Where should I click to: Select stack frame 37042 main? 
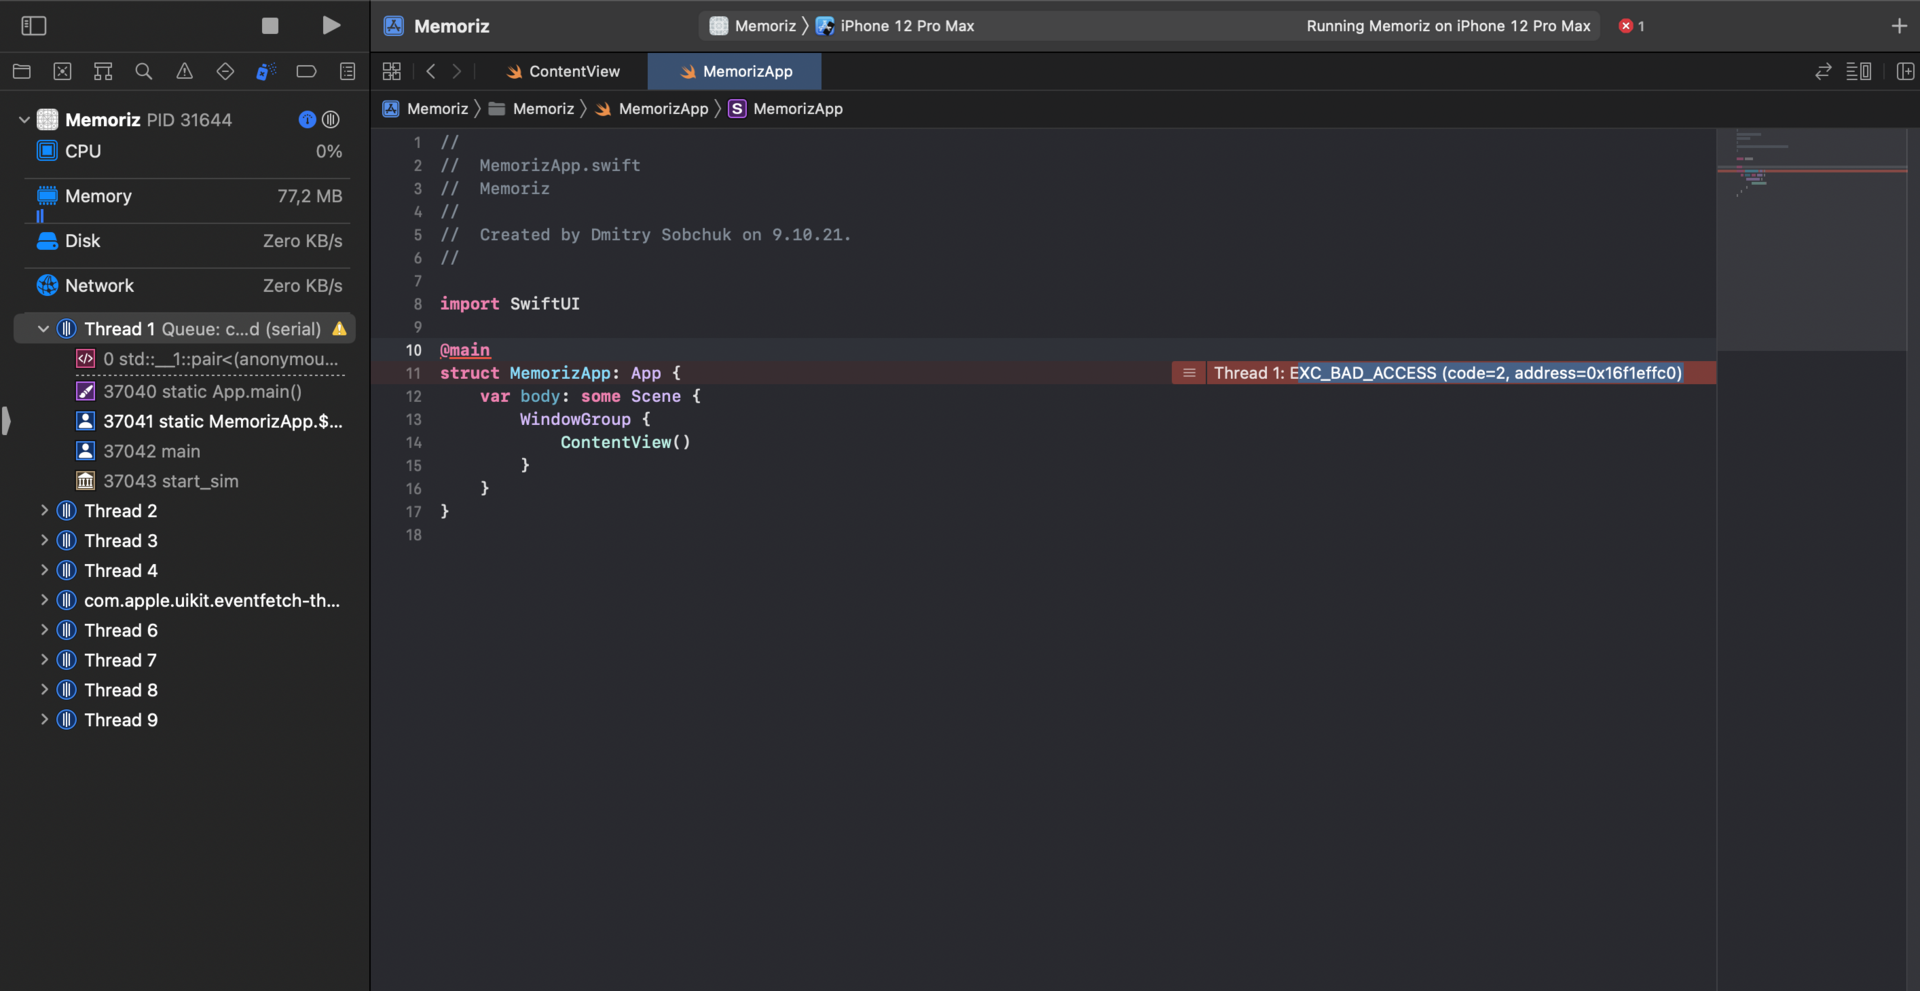coord(139,452)
